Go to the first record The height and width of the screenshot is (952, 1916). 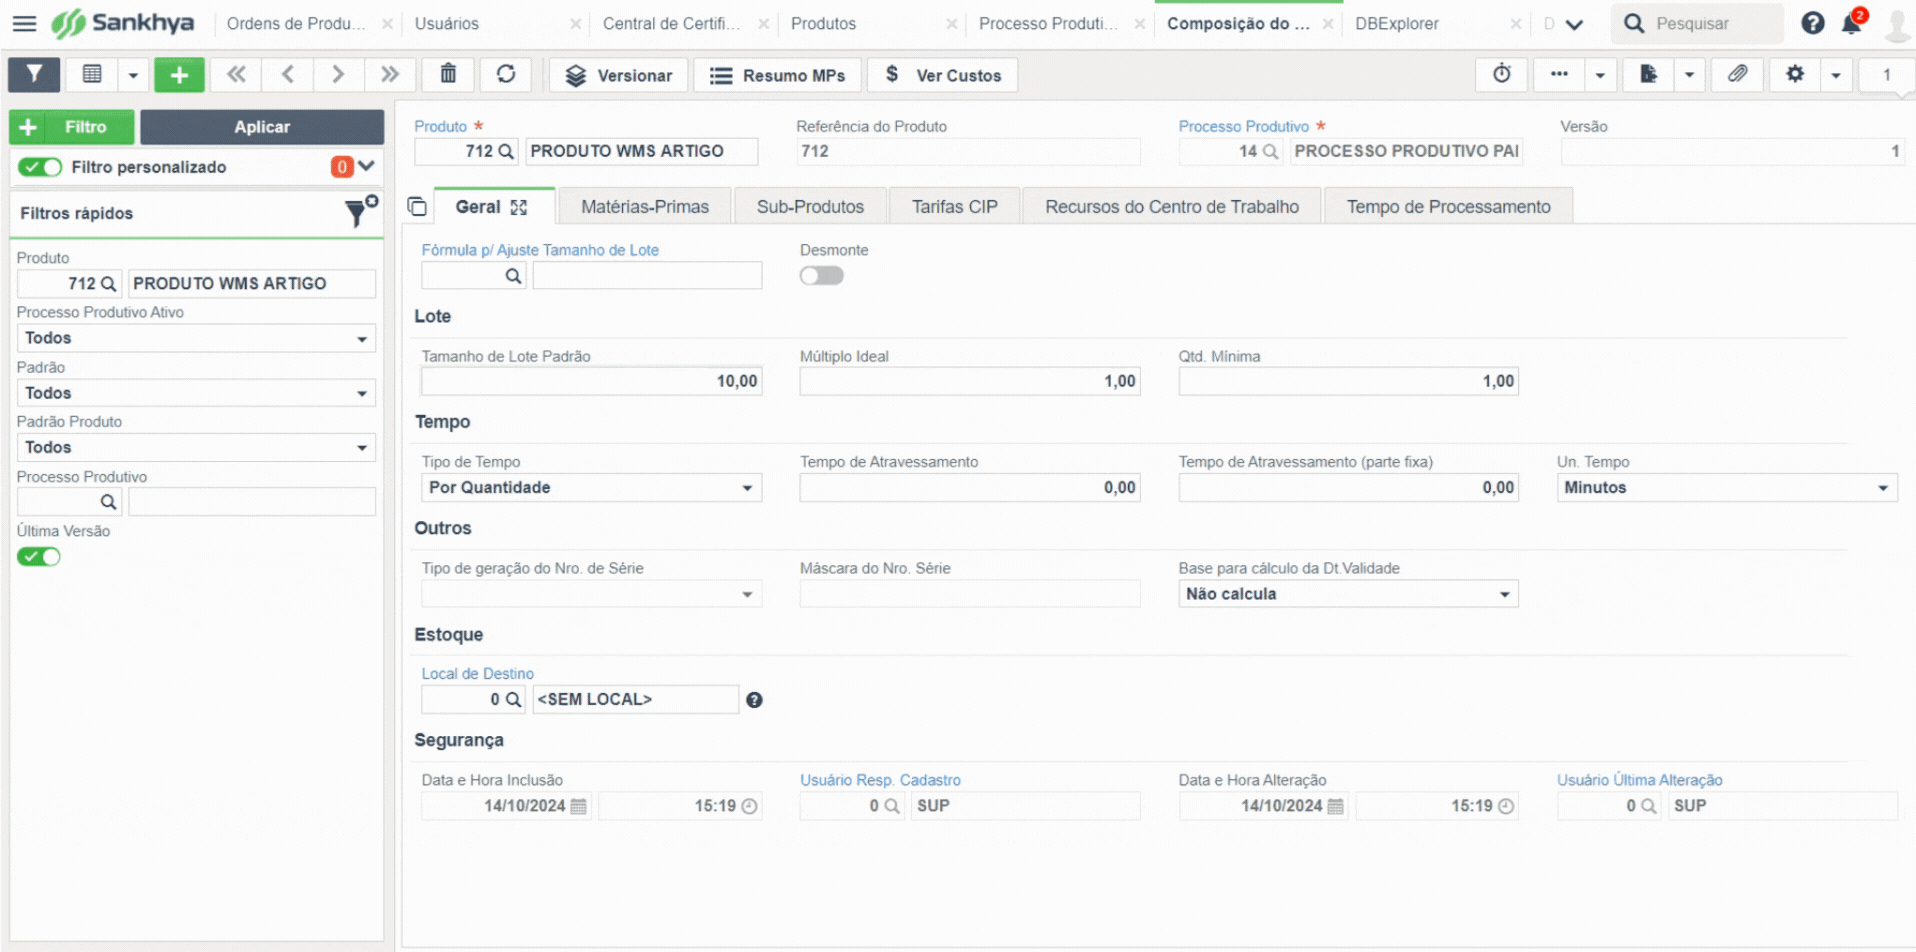pyautogui.click(x=236, y=74)
